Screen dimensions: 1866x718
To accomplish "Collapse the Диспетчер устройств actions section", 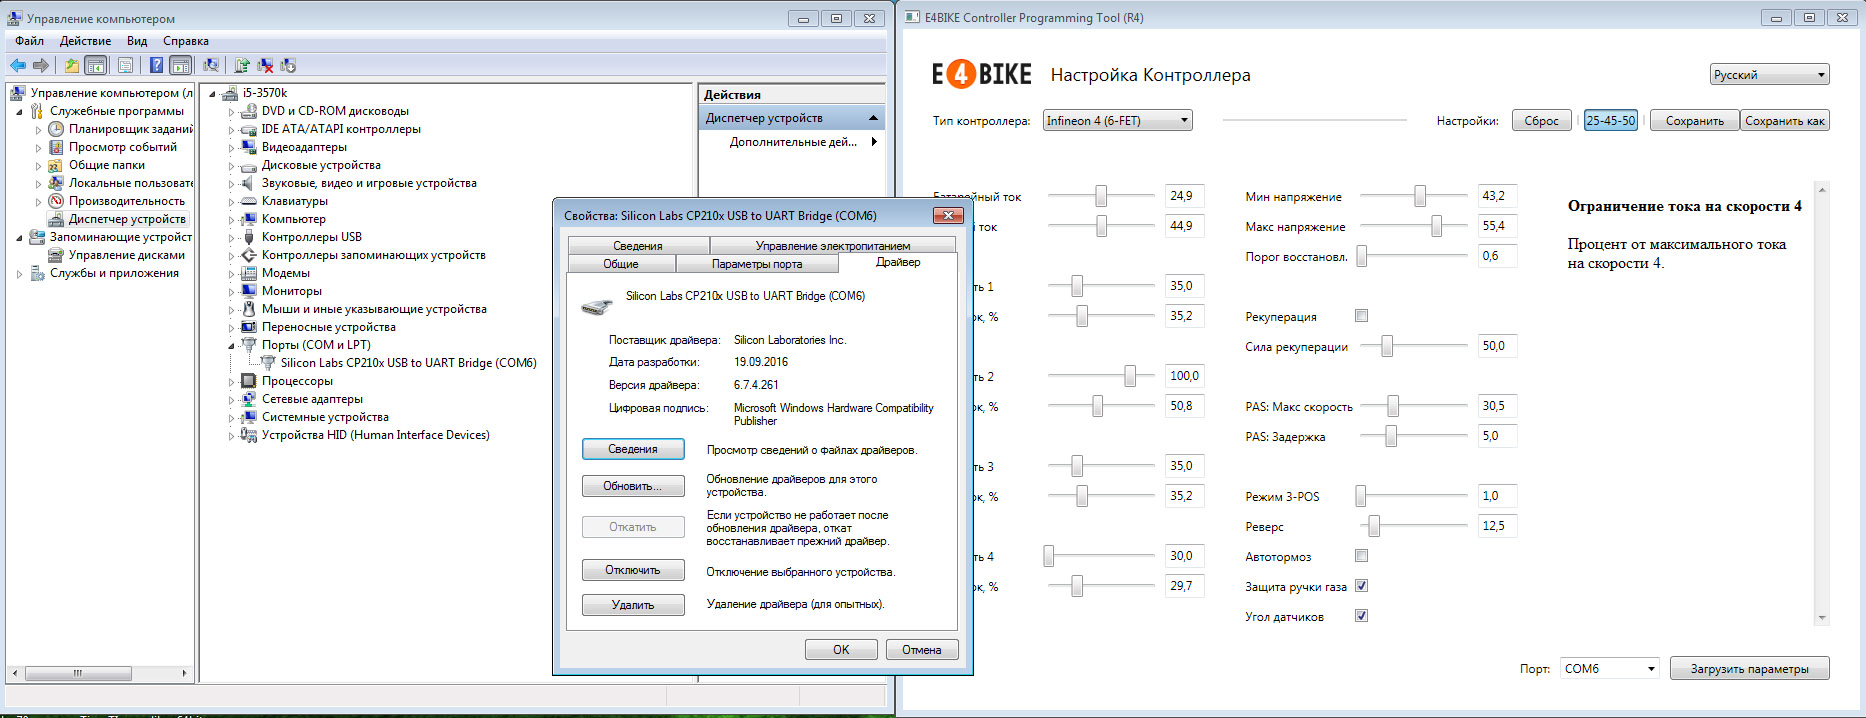I will 873,118.
